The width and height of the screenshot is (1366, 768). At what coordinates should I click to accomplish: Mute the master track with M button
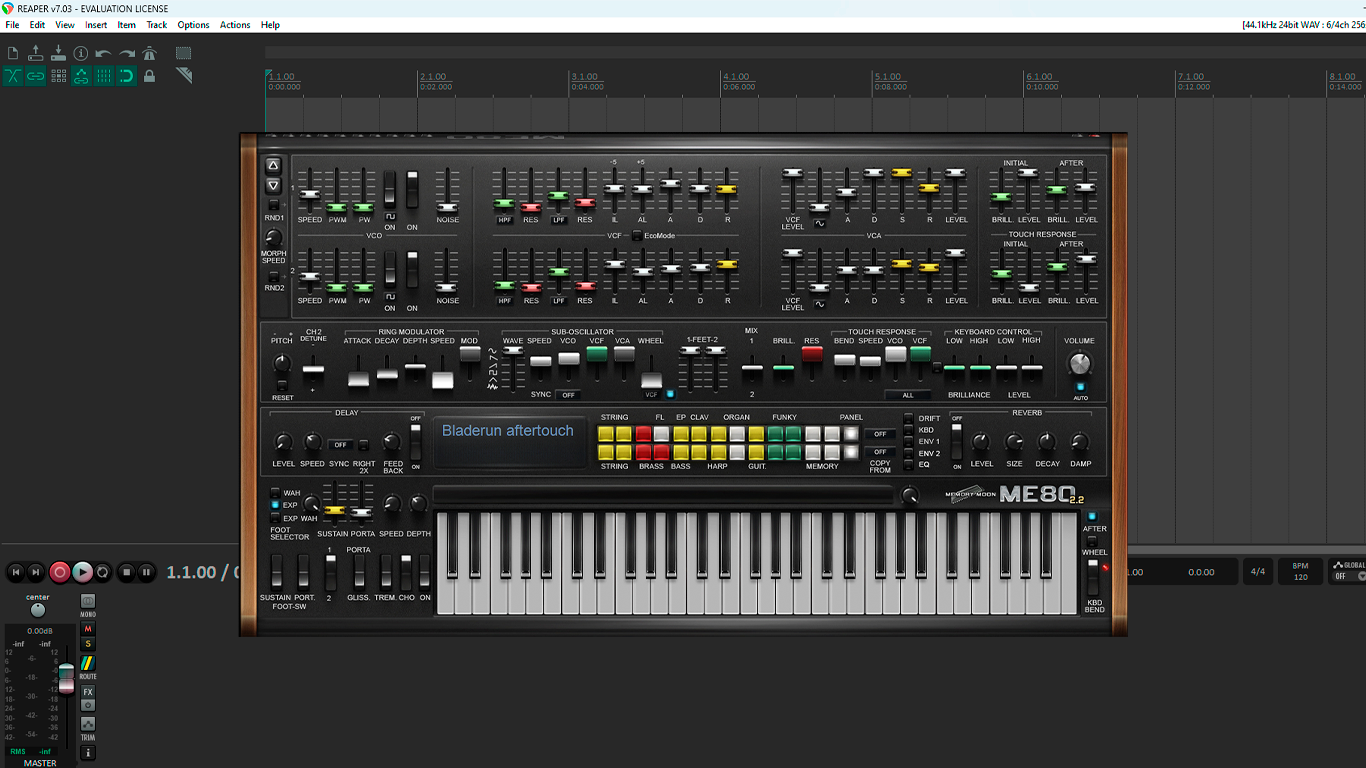point(88,629)
